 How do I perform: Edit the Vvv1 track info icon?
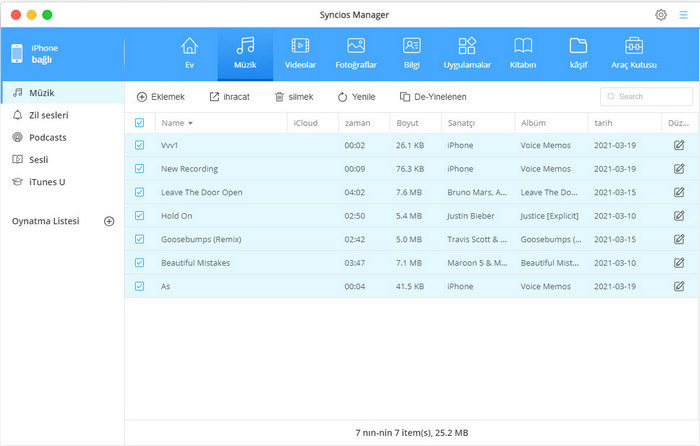coord(679,145)
